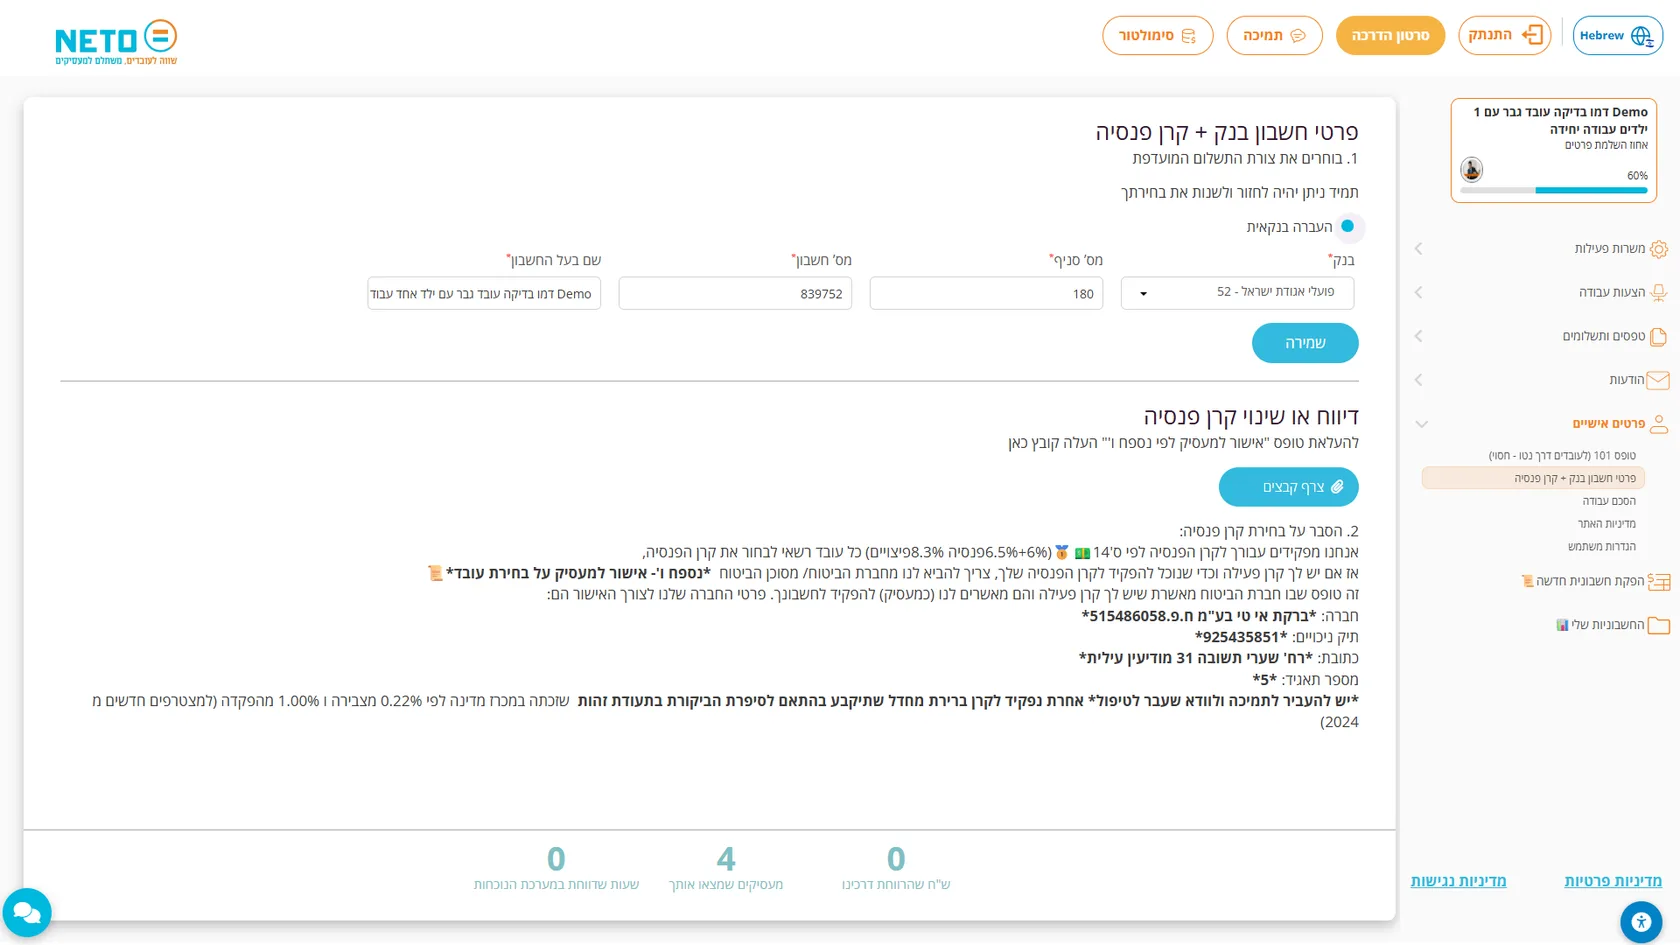The image size is (1680, 945).
Task: Play the סרטון הדרכה tutorial video
Action: point(1391,35)
